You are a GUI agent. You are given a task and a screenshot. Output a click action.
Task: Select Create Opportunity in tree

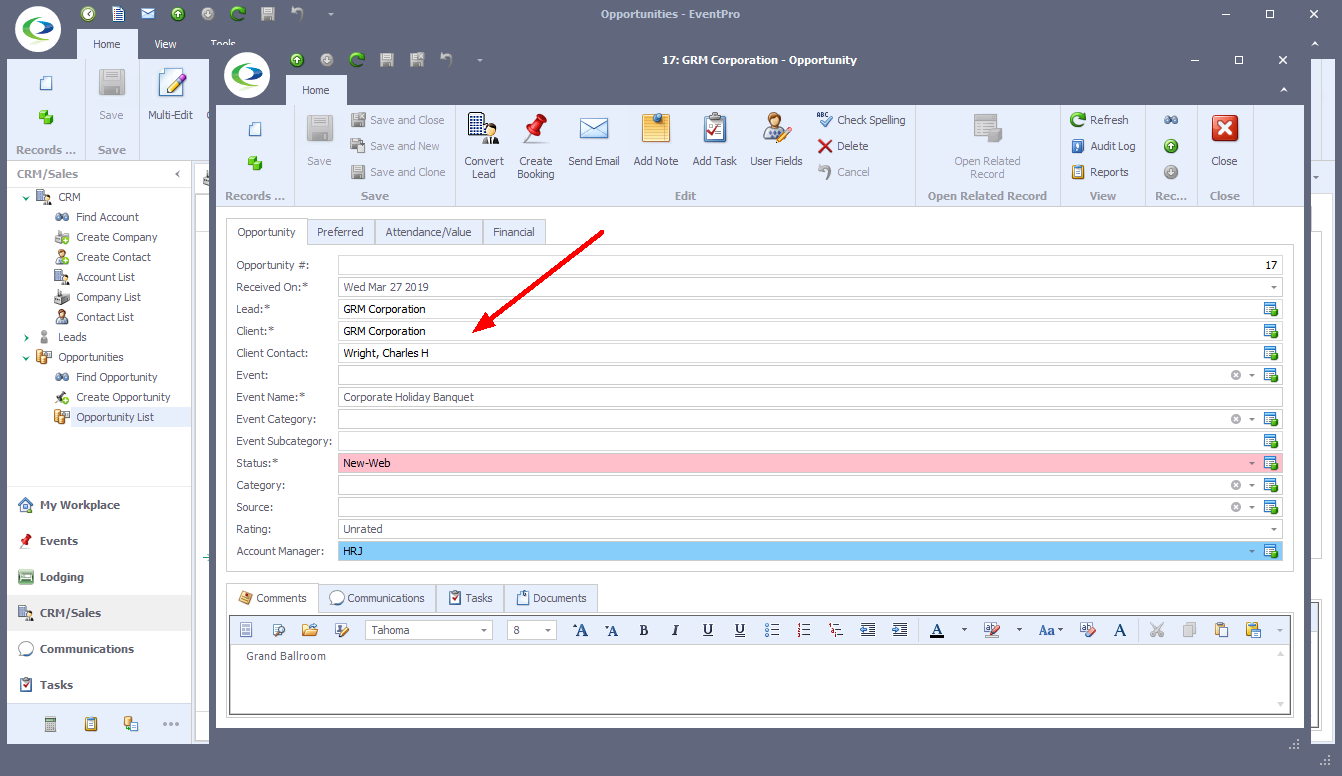[123, 397]
